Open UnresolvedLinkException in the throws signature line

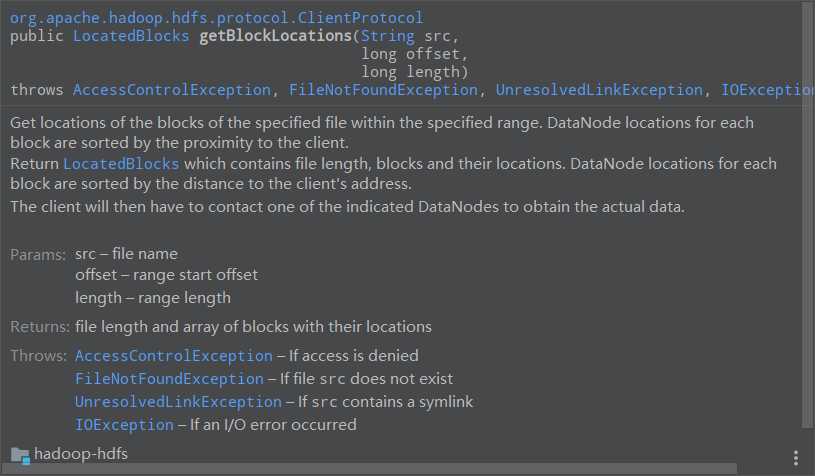(x=599, y=90)
